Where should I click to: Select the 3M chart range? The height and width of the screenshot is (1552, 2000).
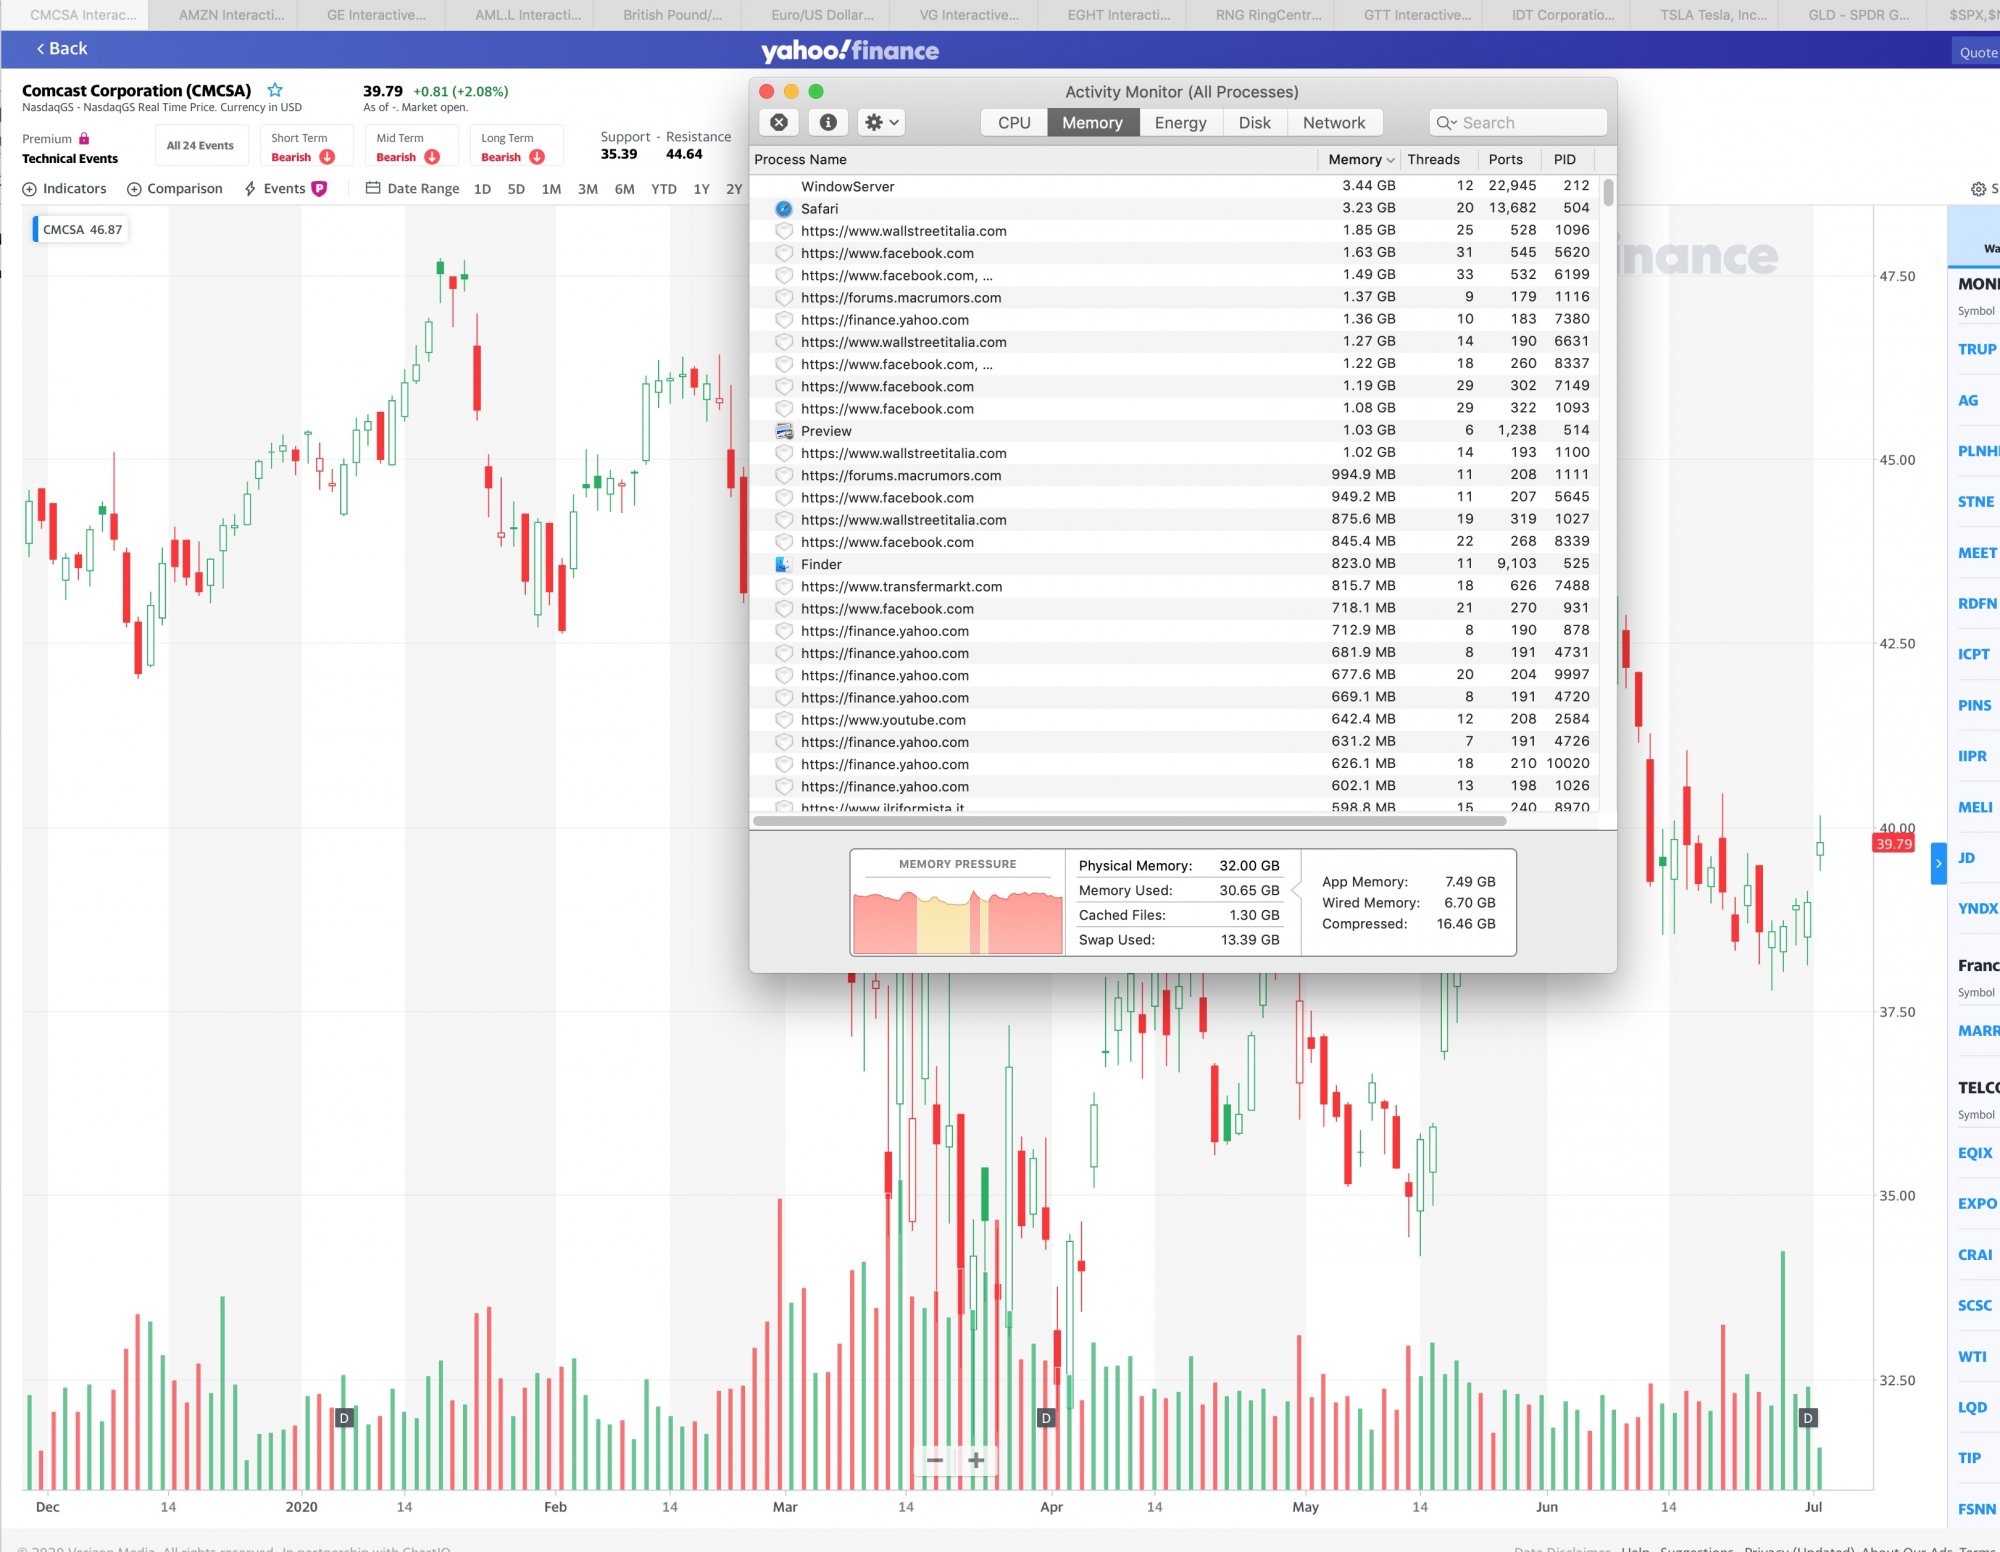pyautogui.click(x=588, y=189)
